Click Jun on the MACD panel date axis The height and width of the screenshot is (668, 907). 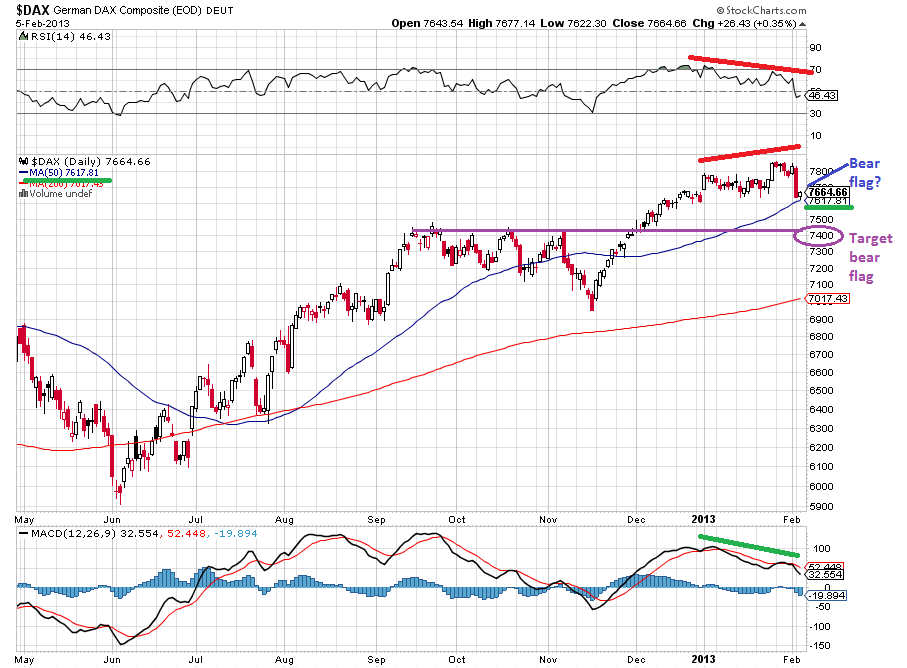(x=112, y=659)
